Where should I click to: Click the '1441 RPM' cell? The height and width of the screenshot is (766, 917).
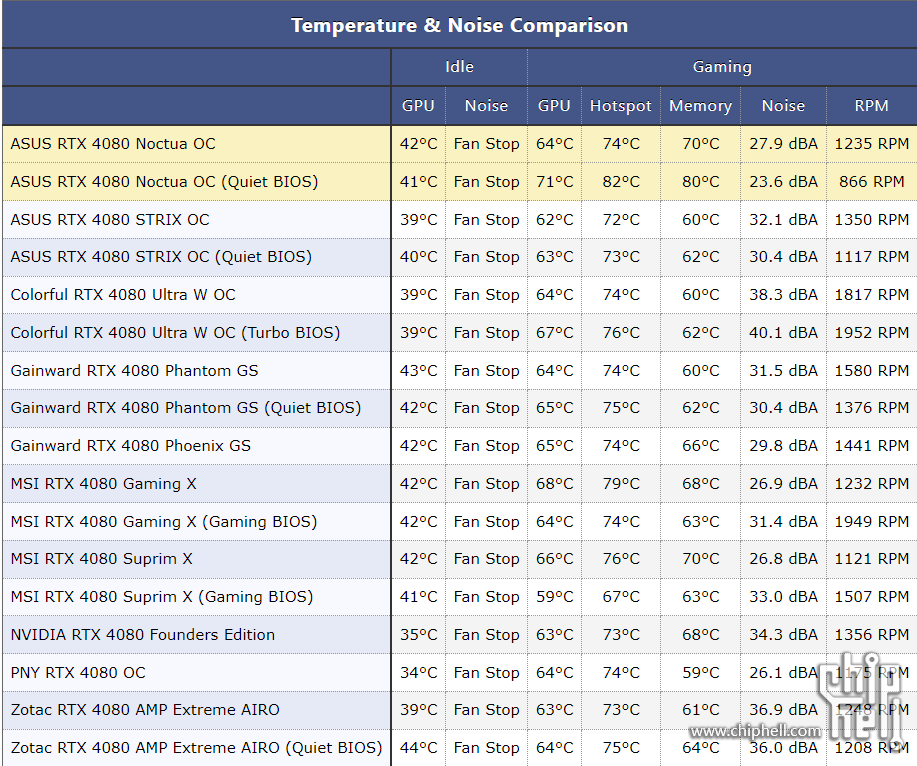tap(871, 446)
